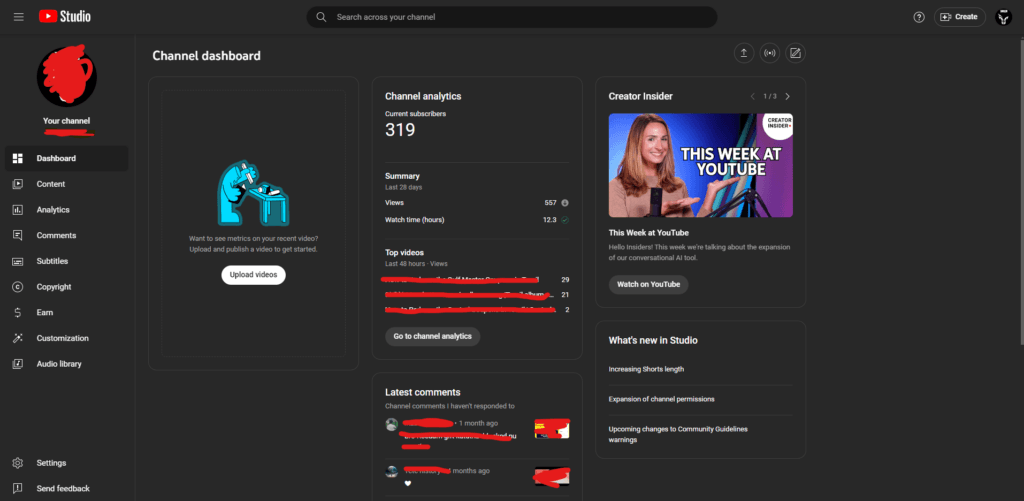Click the top video with 21 views

pyautogui.click(x=477, y=295)
